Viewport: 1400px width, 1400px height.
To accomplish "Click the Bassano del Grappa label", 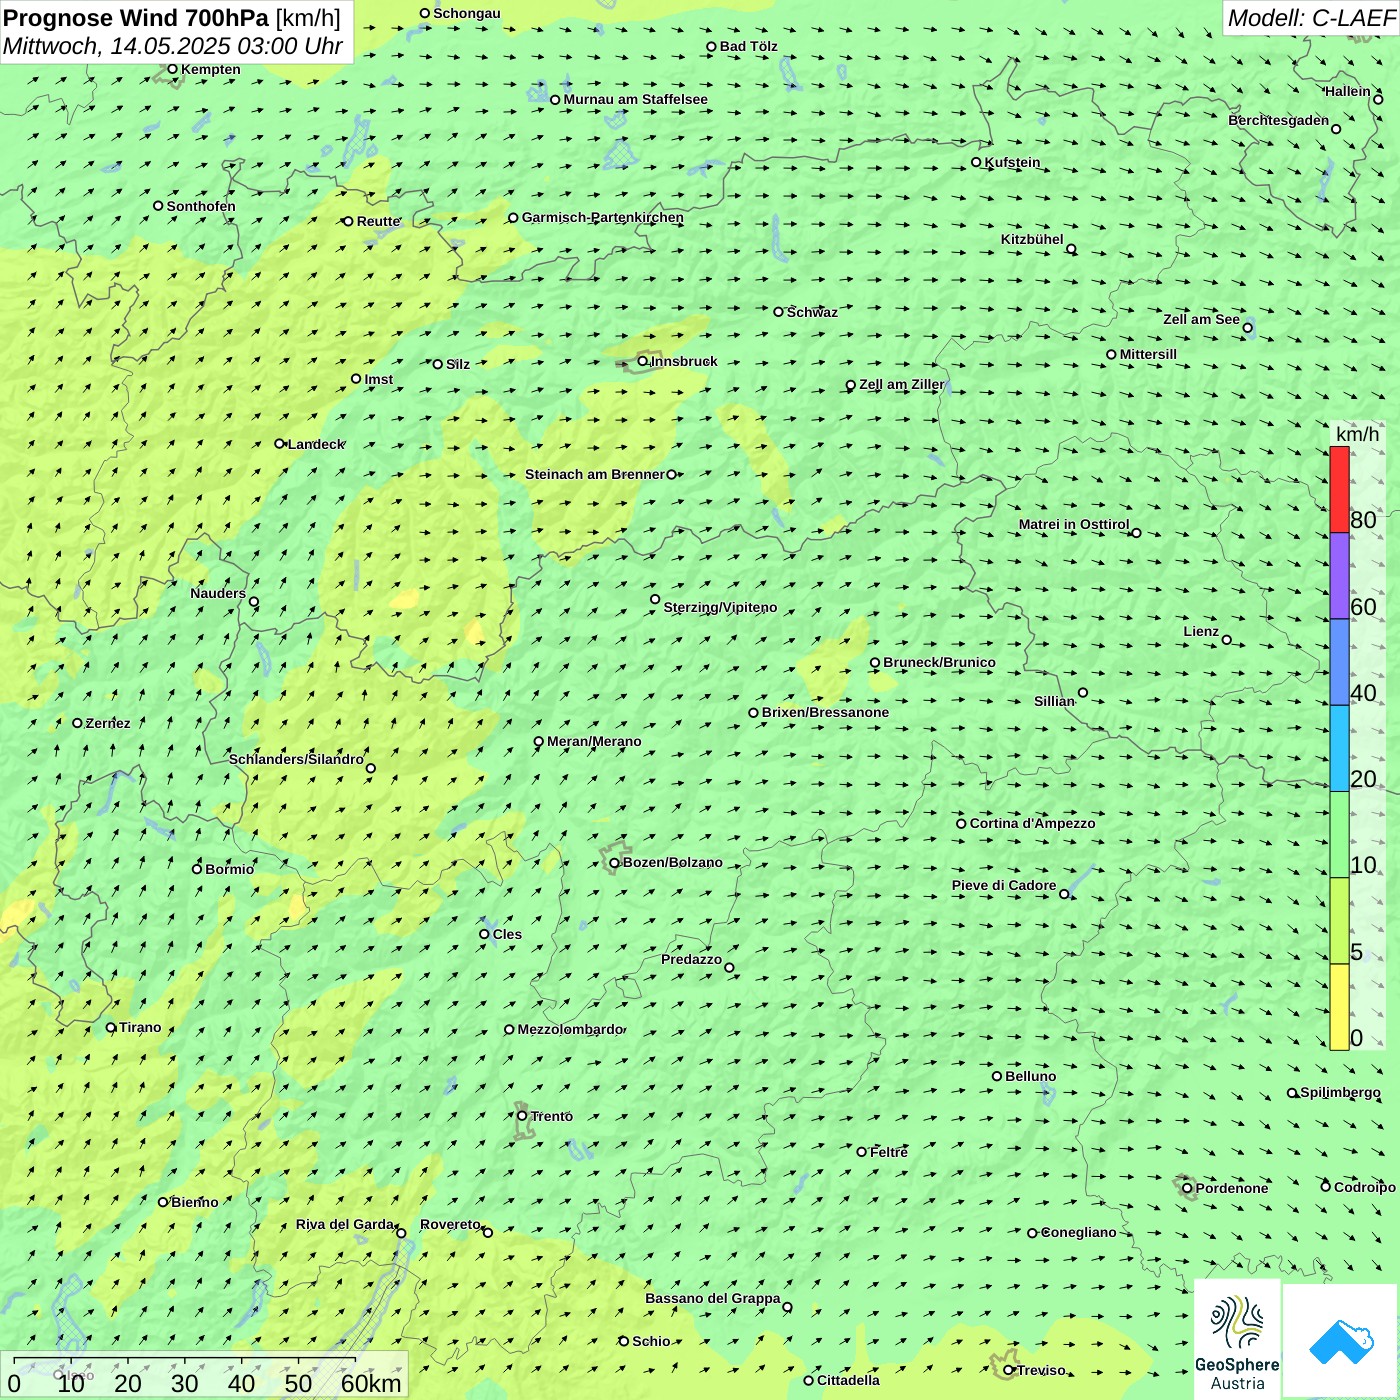I will click(713, 1298).
